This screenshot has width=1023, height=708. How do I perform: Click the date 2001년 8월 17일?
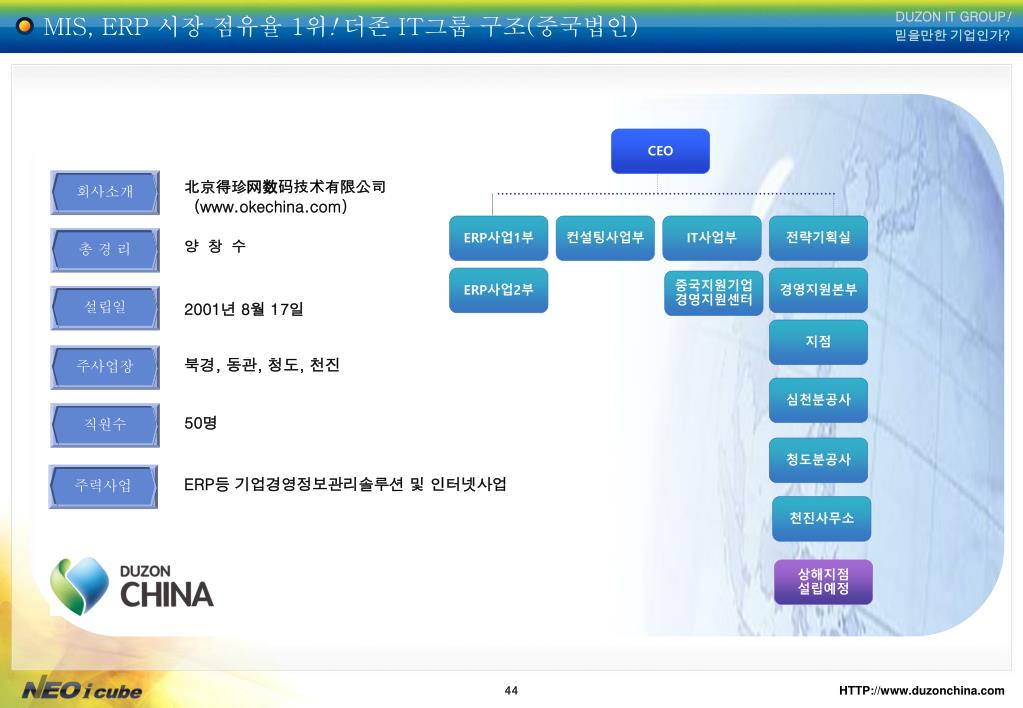point(243,309)
